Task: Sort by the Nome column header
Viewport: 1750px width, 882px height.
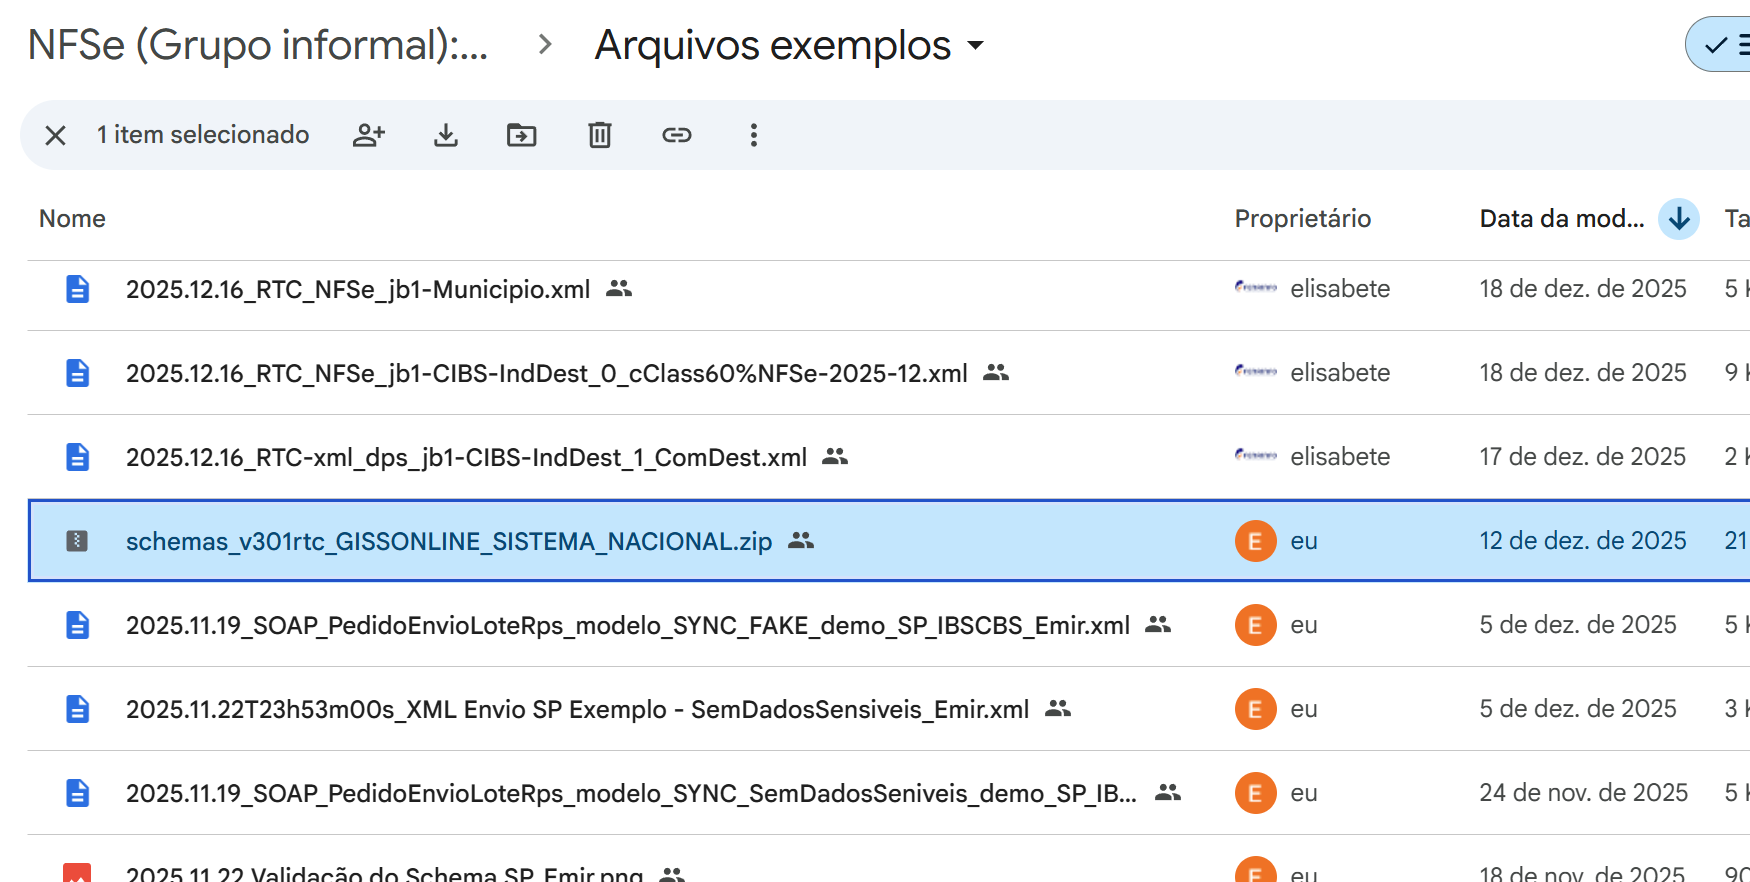Action: pos(72,218)
